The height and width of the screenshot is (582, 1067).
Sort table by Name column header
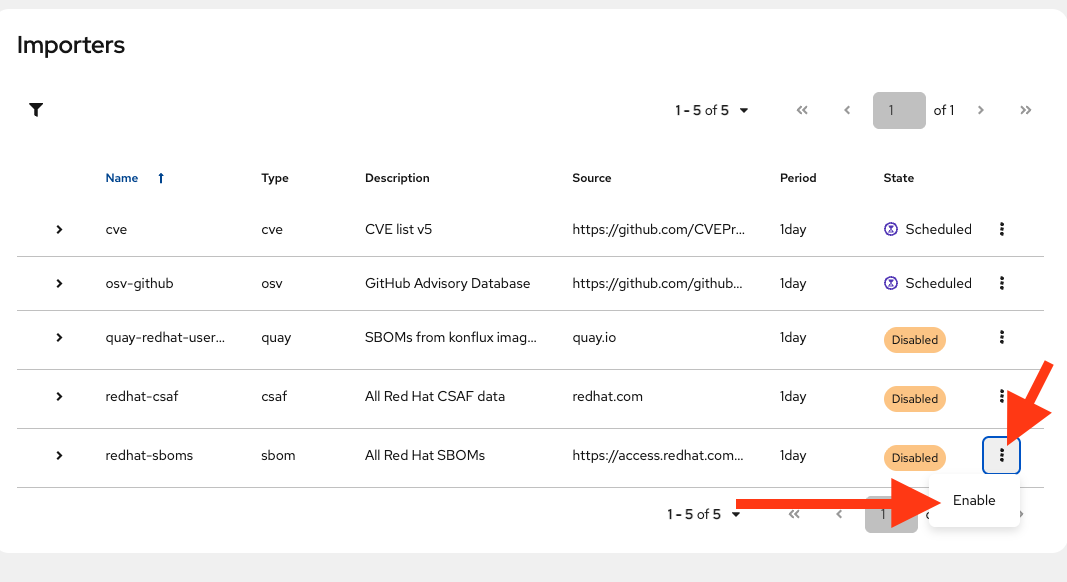coord(122,178)
